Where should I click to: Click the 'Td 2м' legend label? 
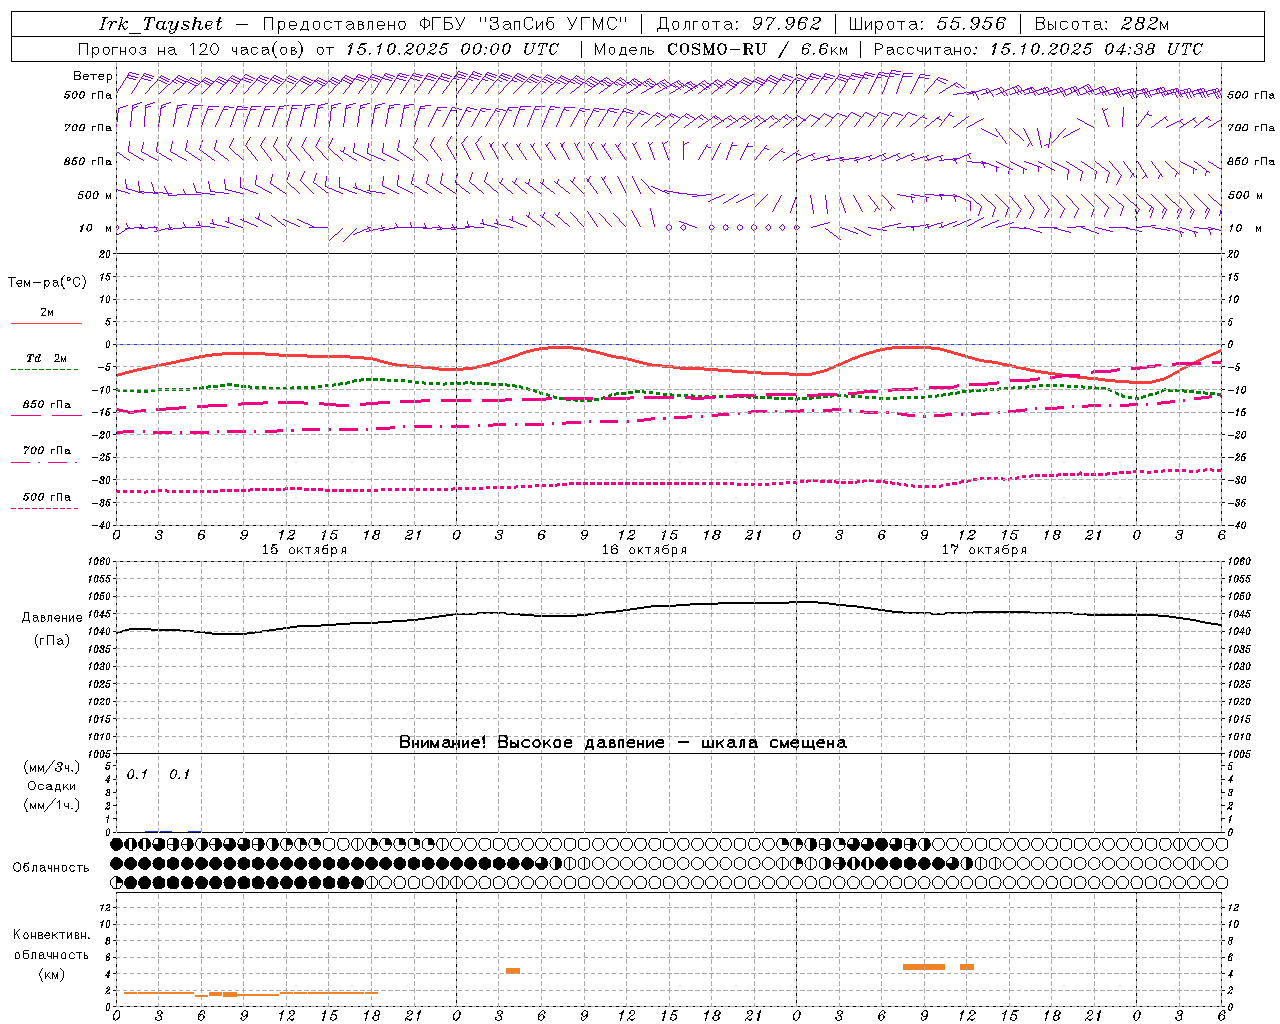pos(47,358)
